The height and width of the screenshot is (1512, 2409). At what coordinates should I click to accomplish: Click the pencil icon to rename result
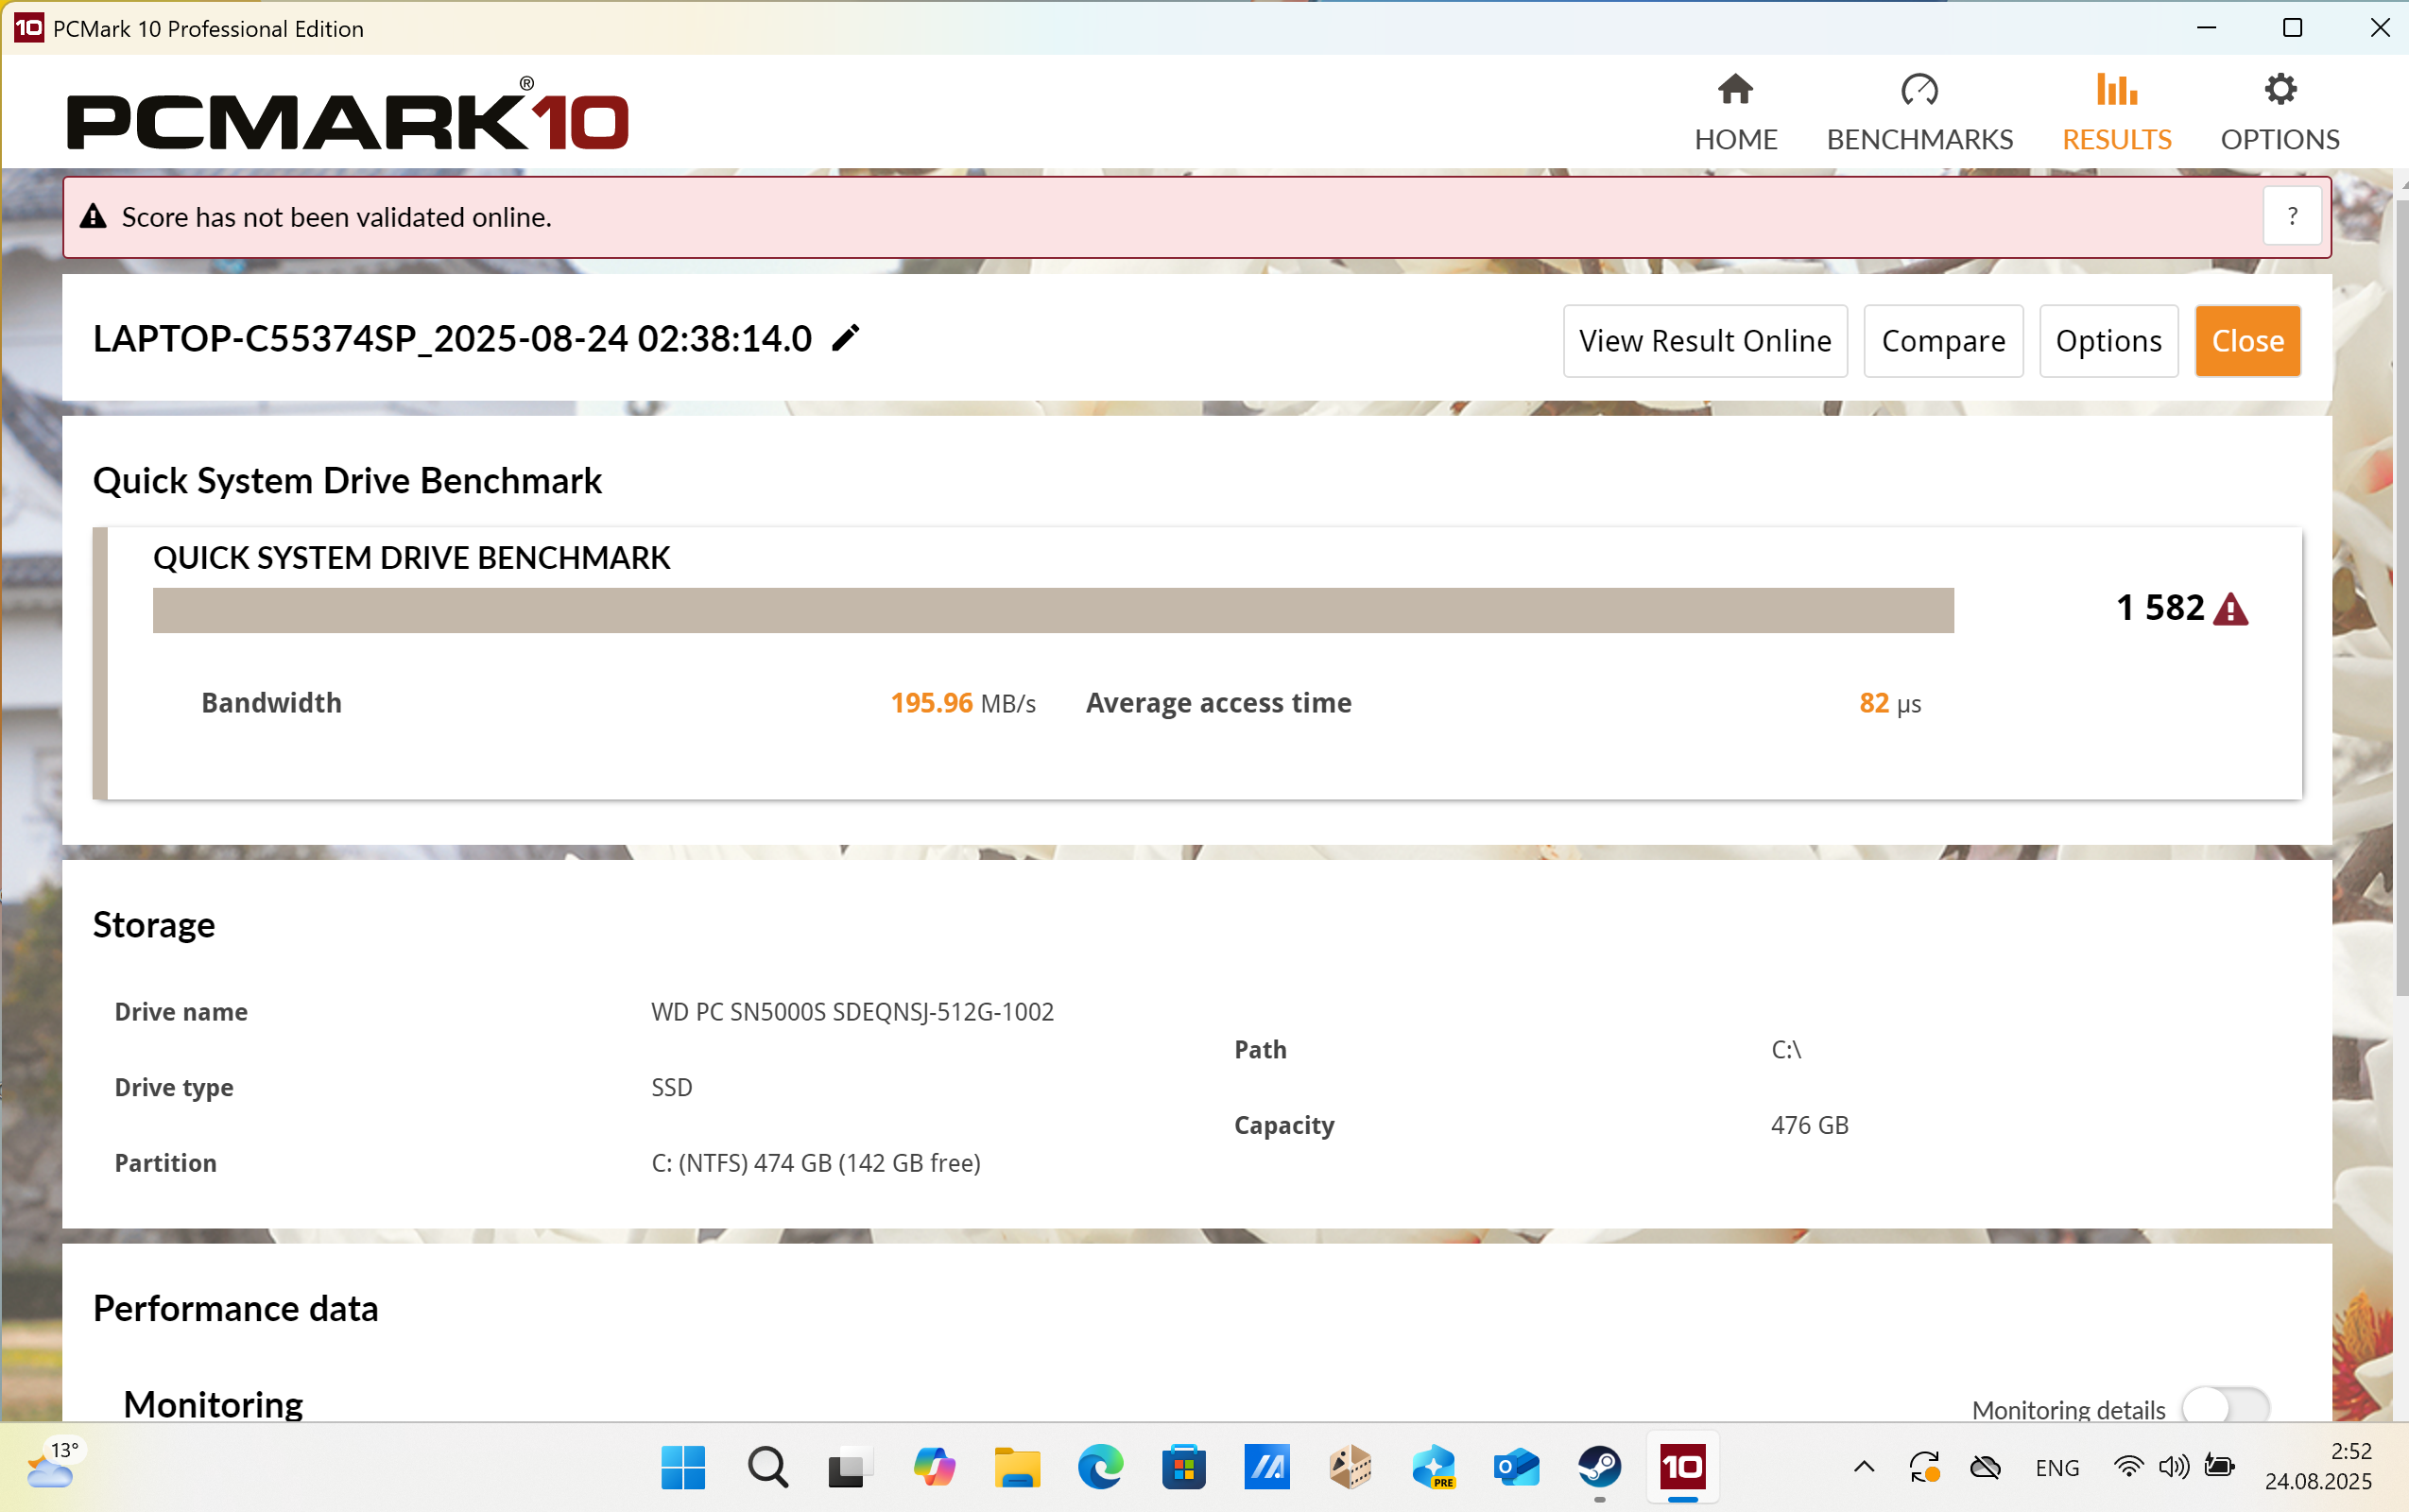click(845, 339)
